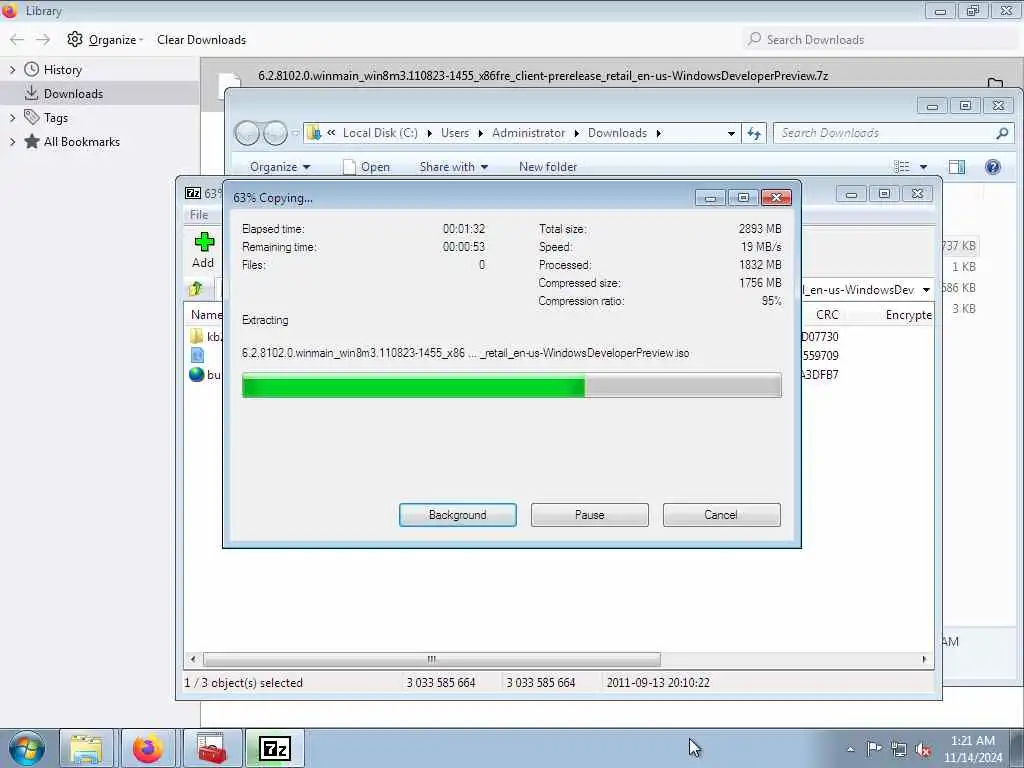
Task: Go back with Library back arrow
Action: pos(17,40)
